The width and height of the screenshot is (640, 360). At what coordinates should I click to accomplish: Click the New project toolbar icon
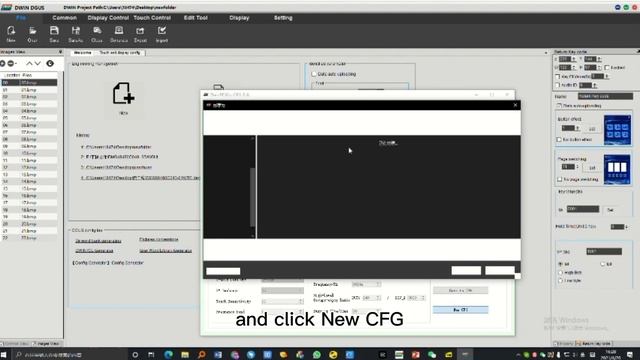[11, 34]
